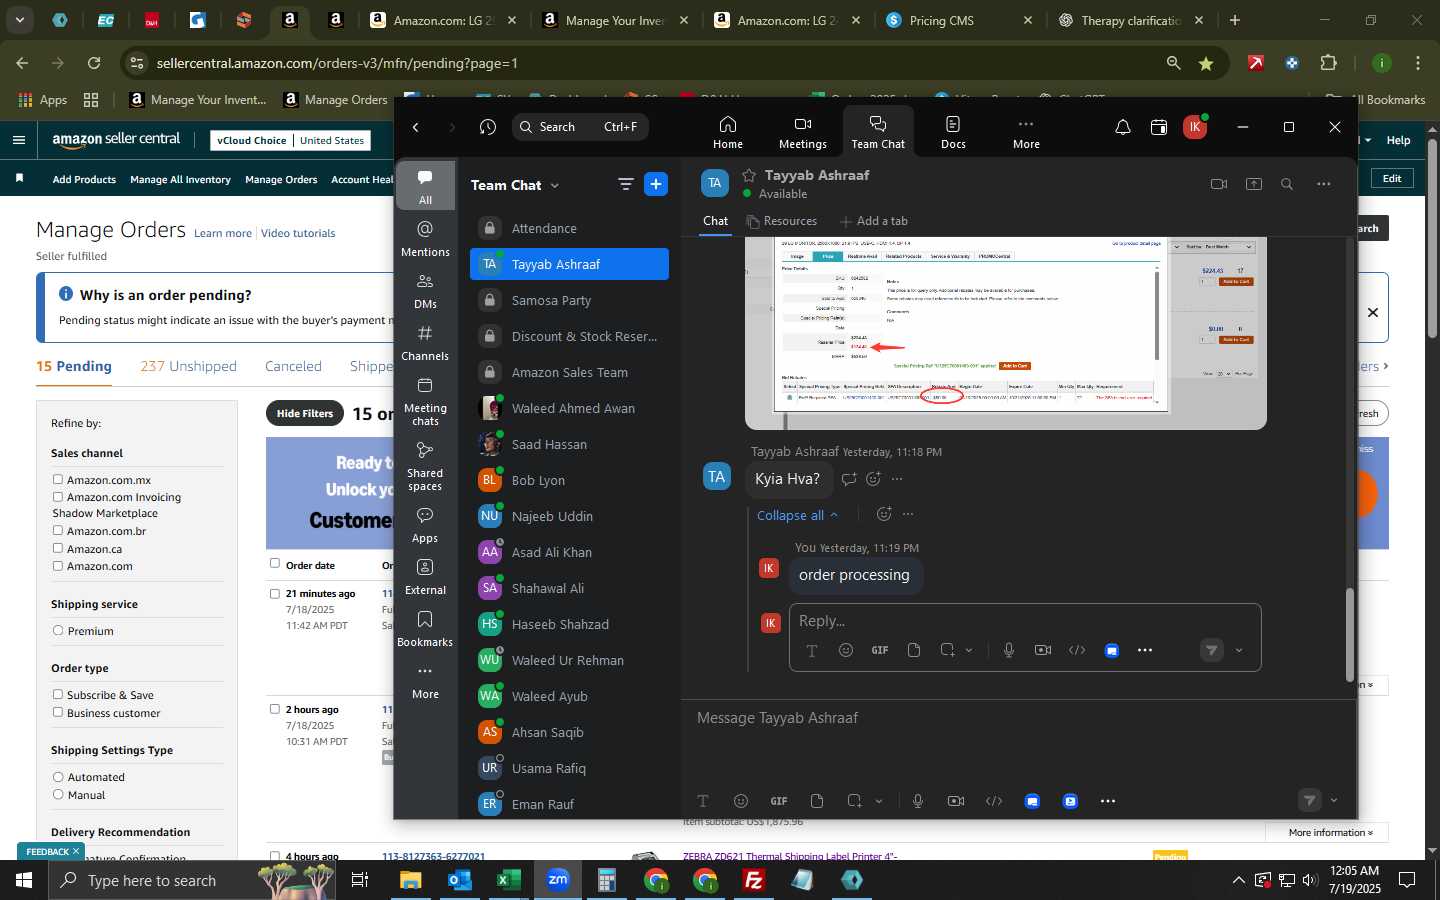Image resolution: width=1440 pixels, height=900 pixels.
Task: Click Hide Filters button
Action: coord(305,413)
